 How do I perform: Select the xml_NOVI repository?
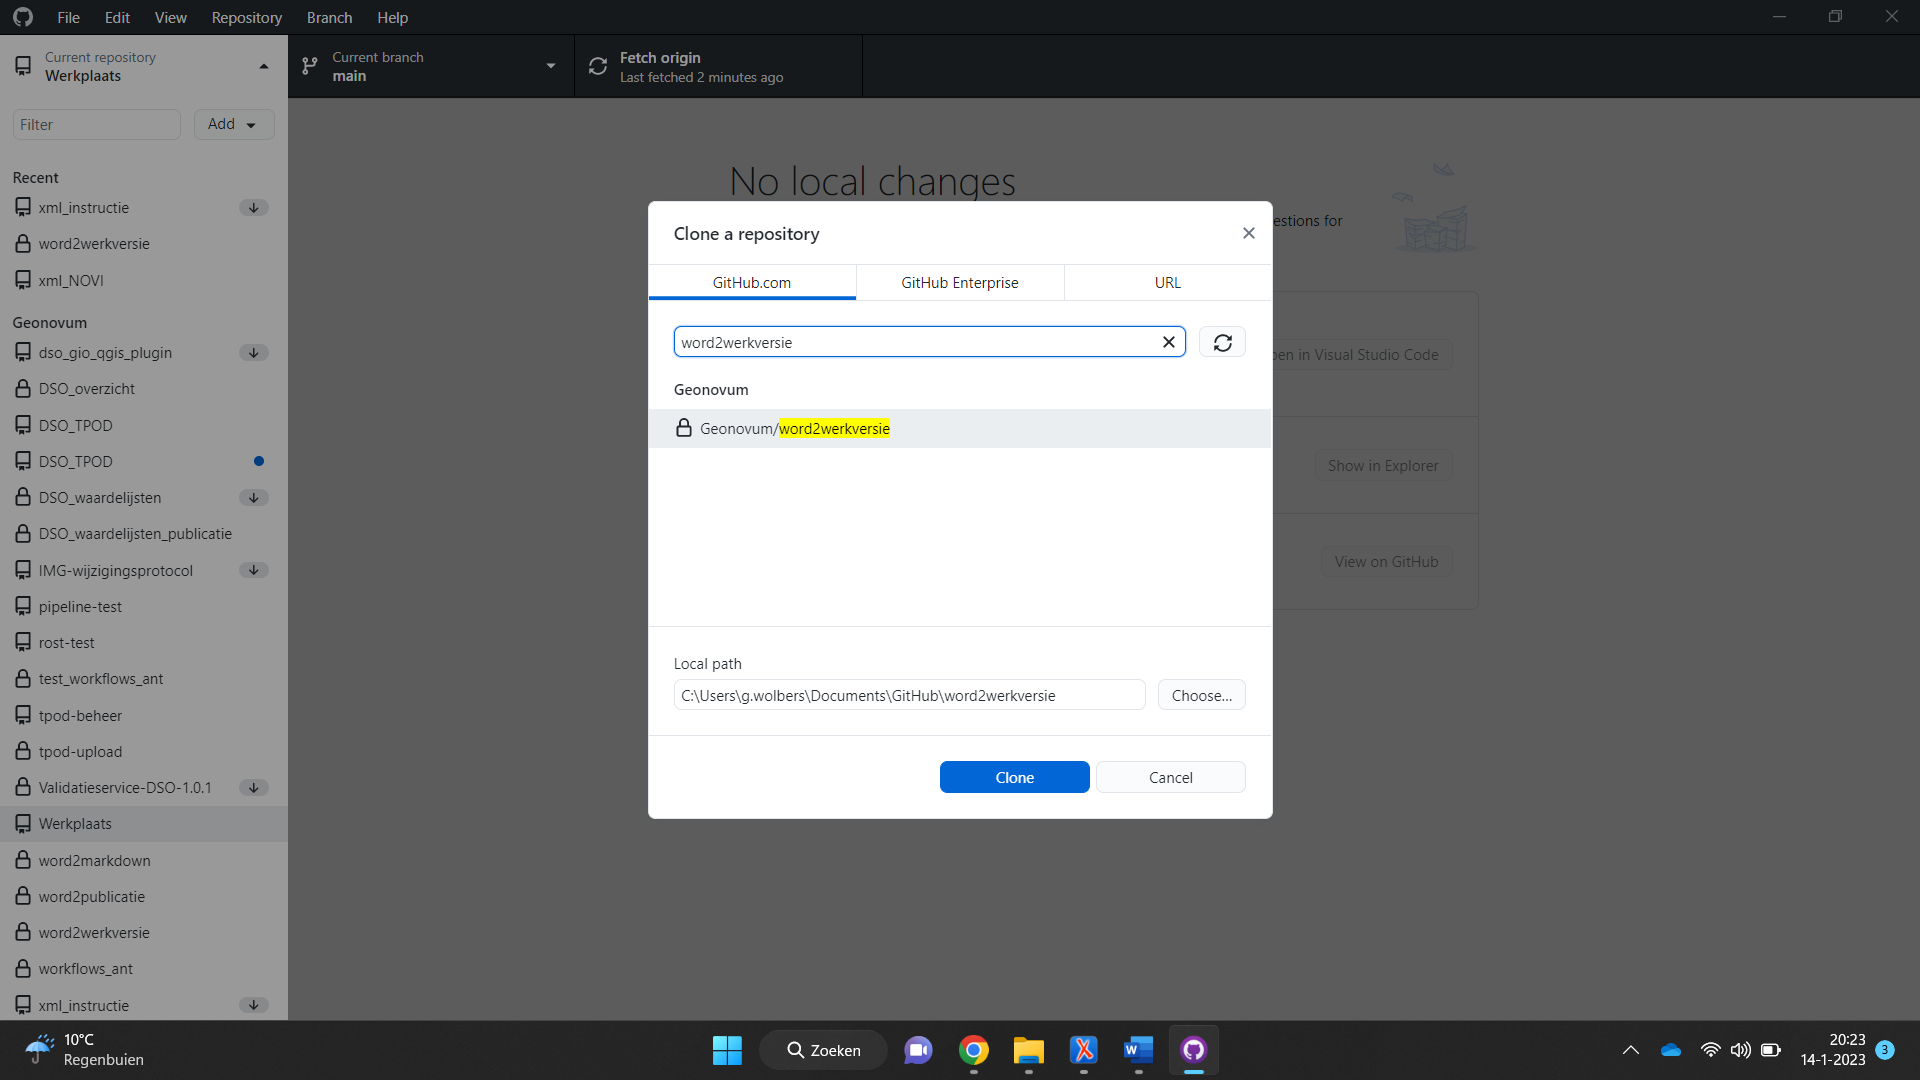coord(144,281)
